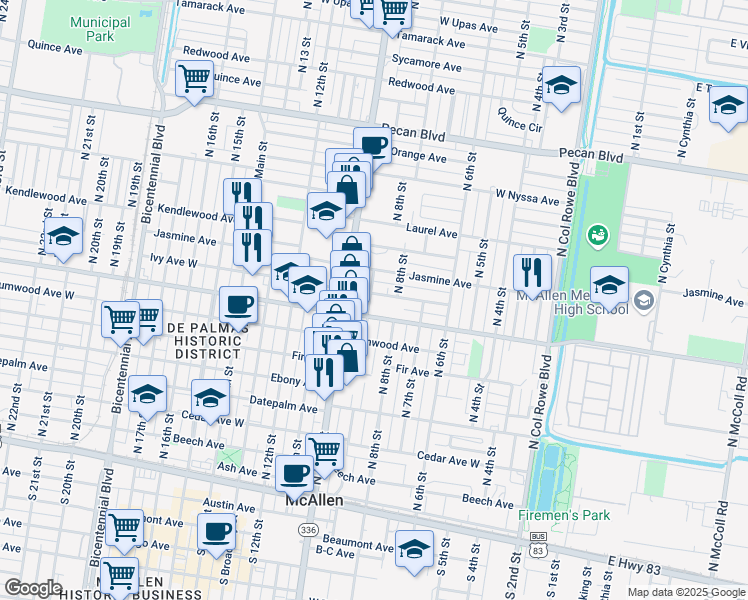Click the Municipal Park label

click(100, 29)
